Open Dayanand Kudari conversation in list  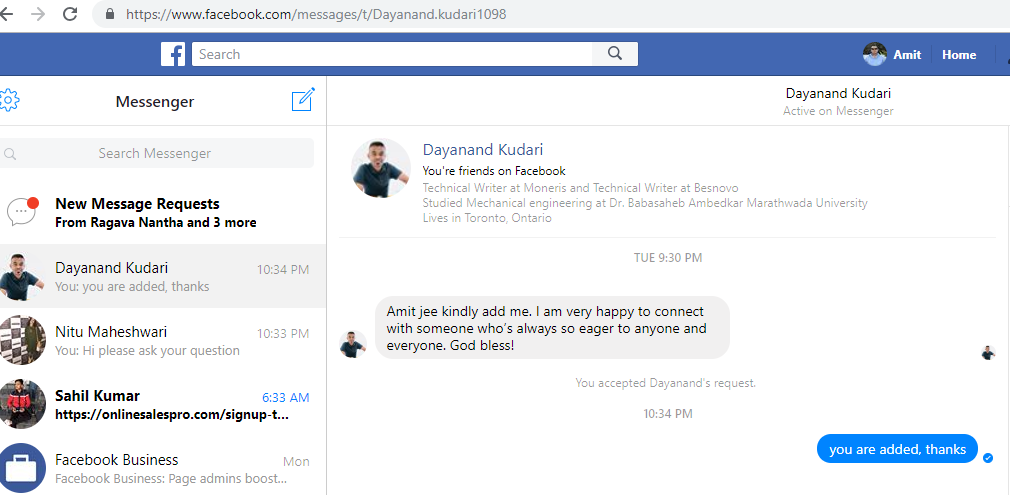pos(162,277)
